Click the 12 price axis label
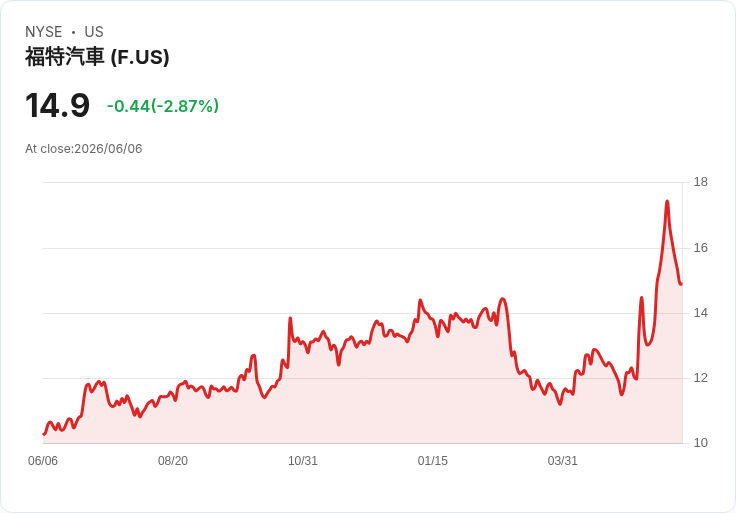 point(700,378)
